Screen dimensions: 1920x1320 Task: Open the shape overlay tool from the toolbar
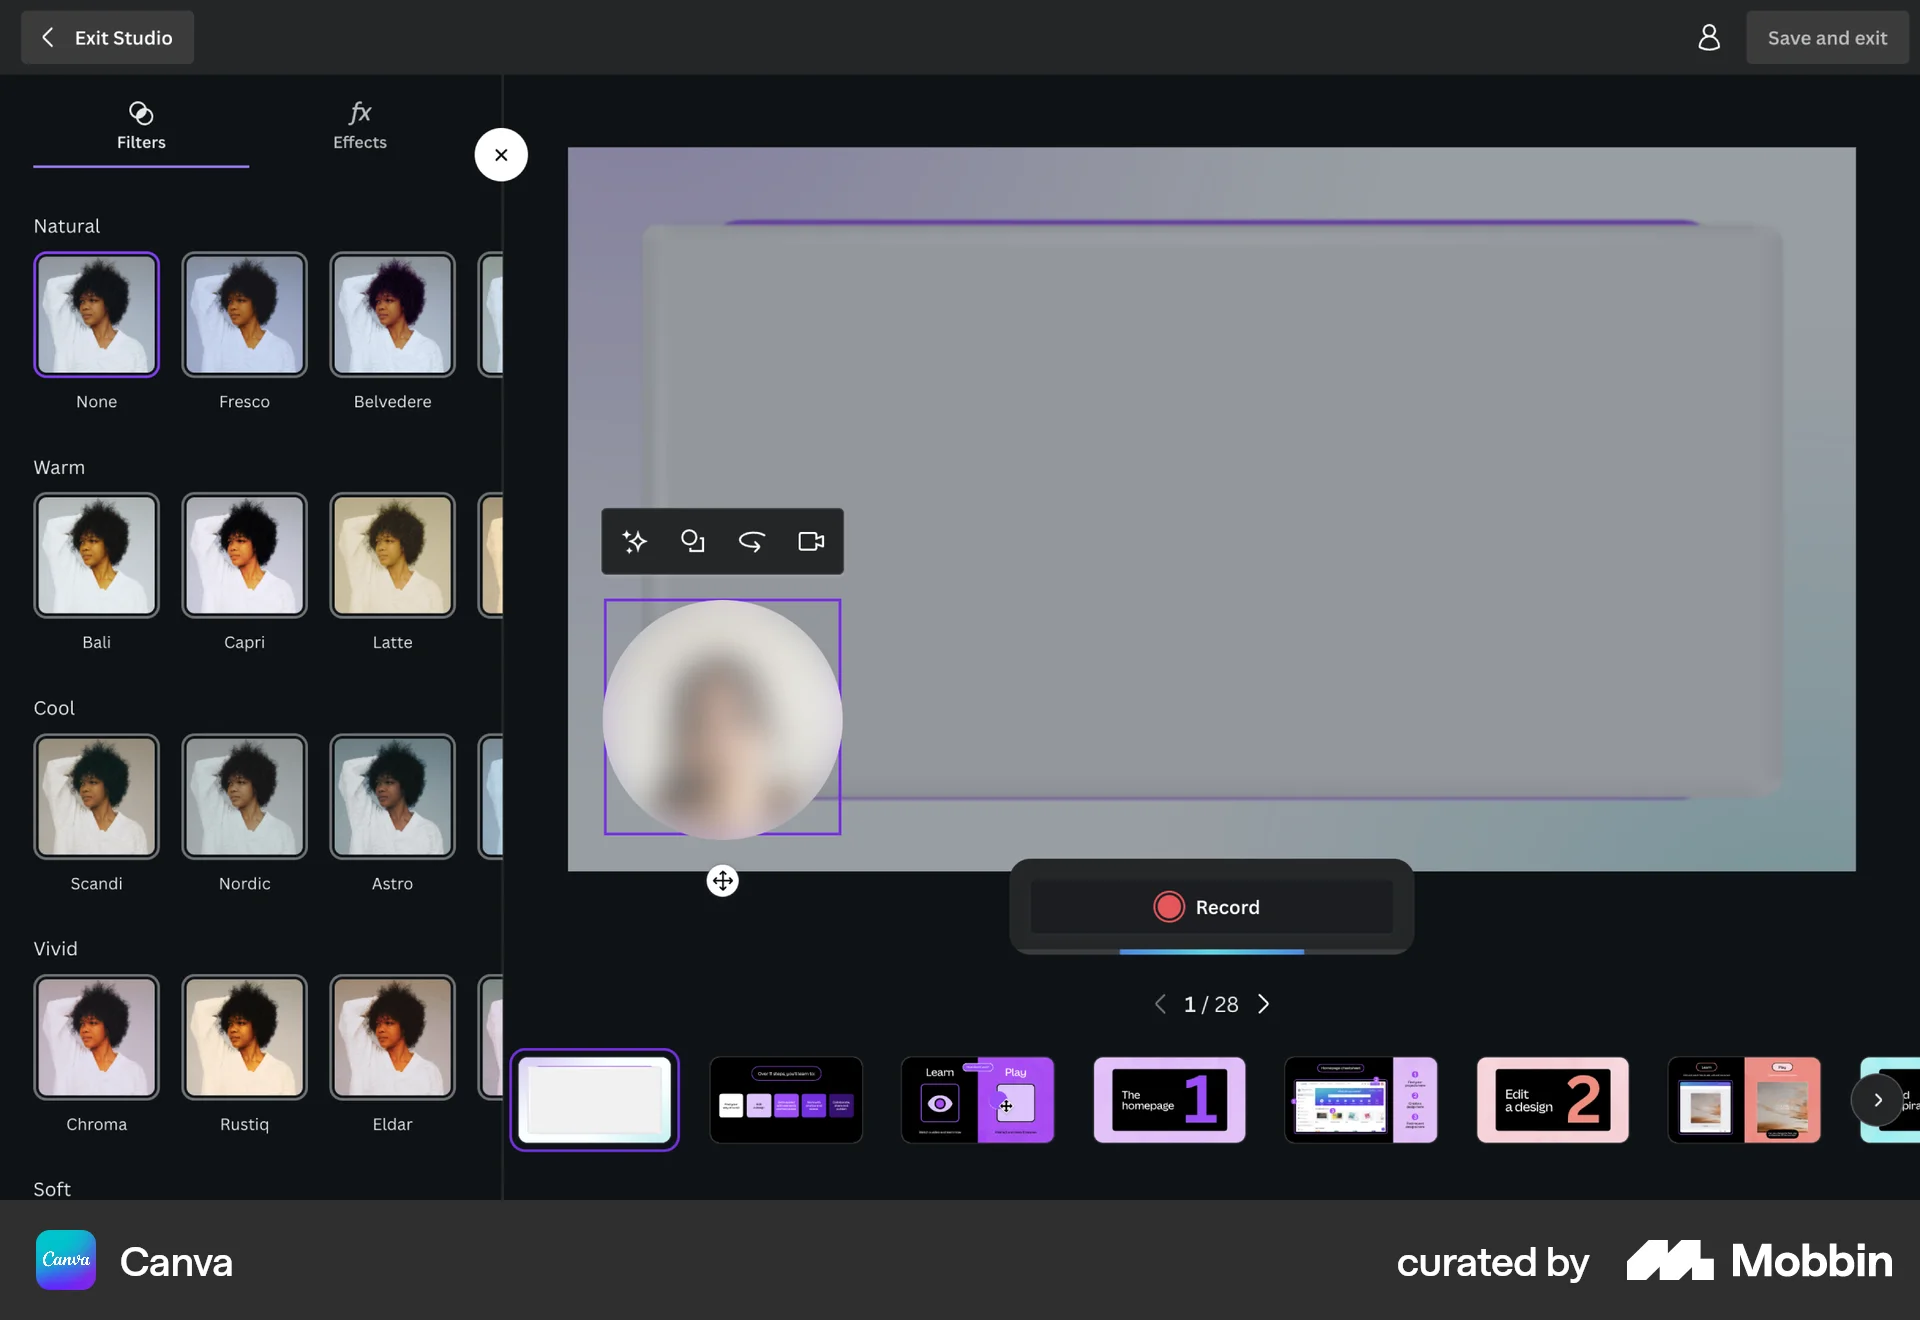tap(693, 541)
